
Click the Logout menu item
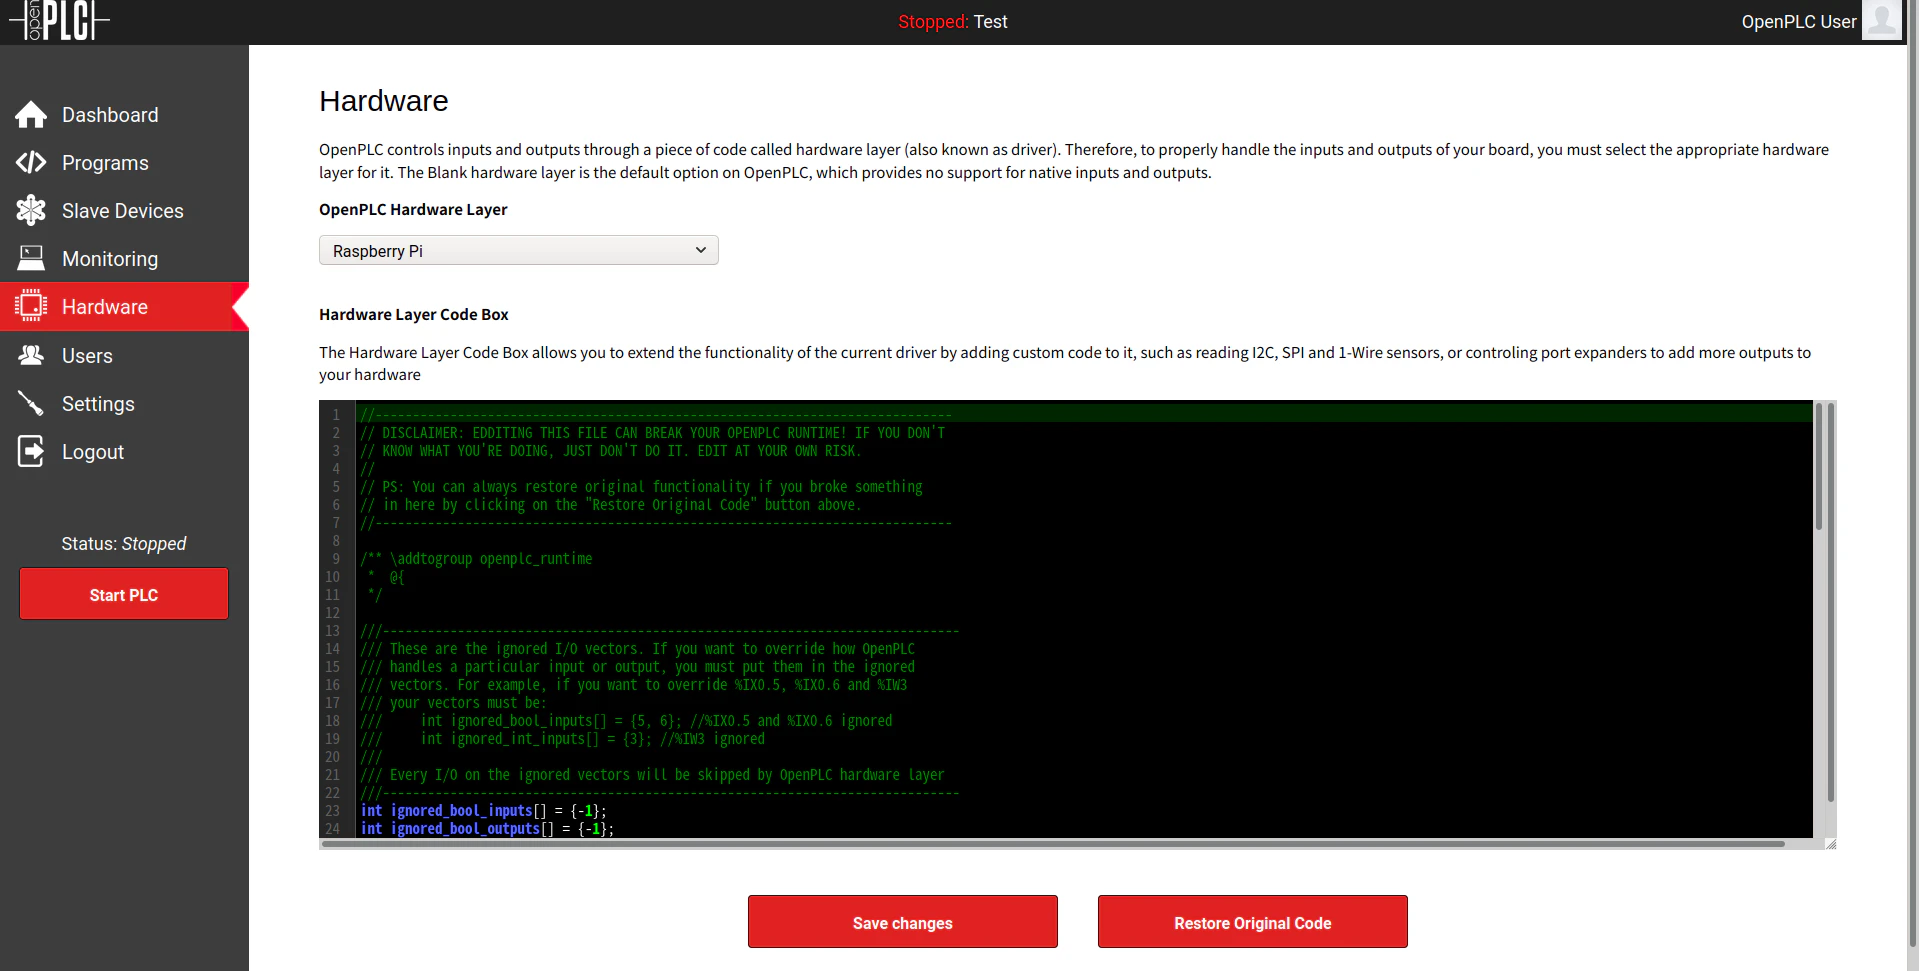124,452
